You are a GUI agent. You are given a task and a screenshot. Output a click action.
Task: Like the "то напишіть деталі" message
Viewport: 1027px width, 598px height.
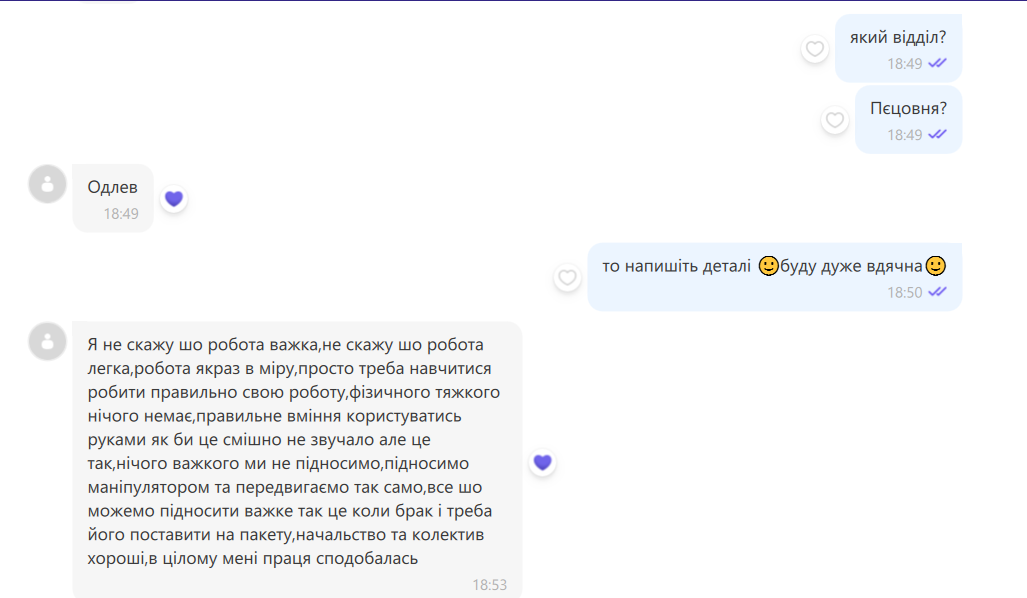click(568, 277)
